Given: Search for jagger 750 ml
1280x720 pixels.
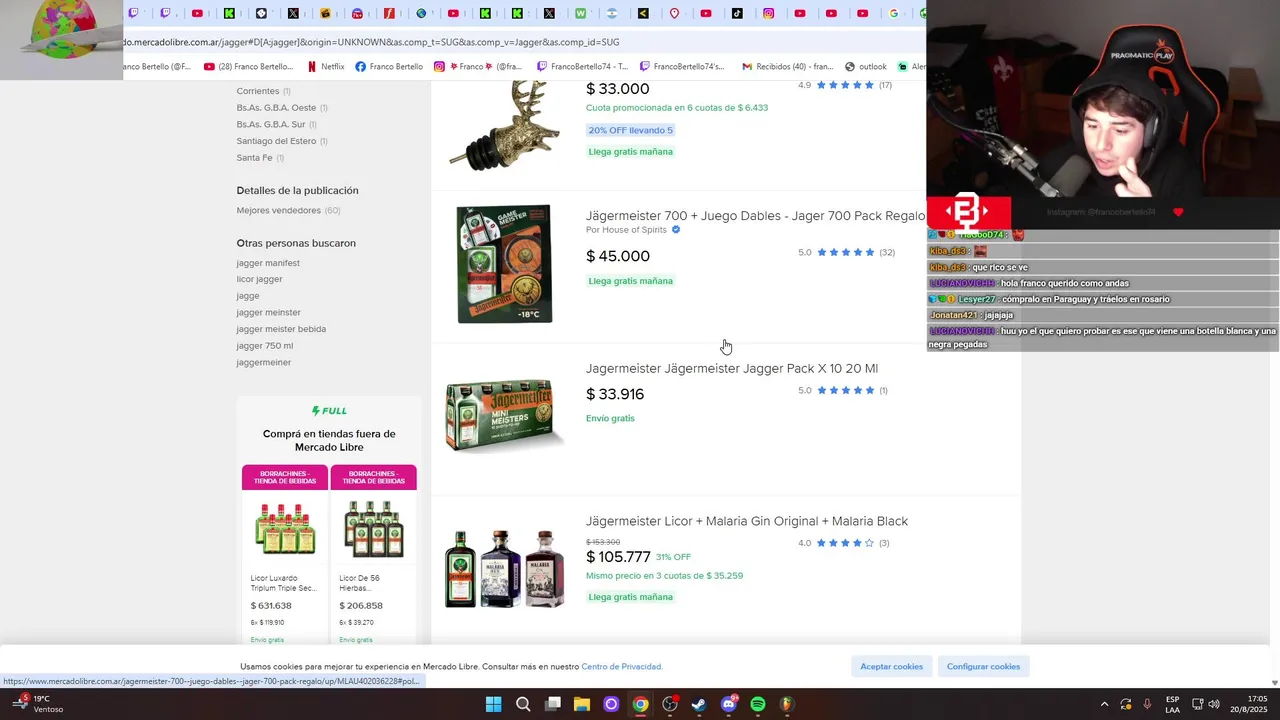Looking at the screenshot, I should pyautogui.click(x=265, y=346).
